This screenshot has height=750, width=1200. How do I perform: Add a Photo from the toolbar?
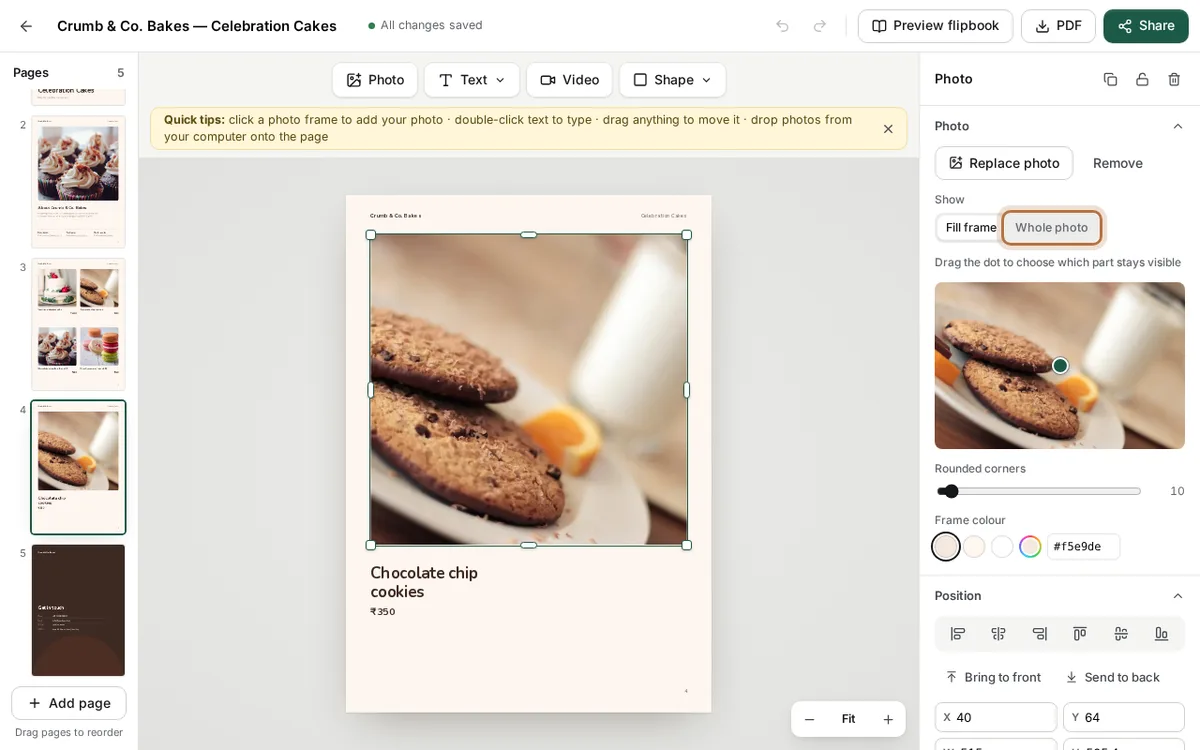375,80
